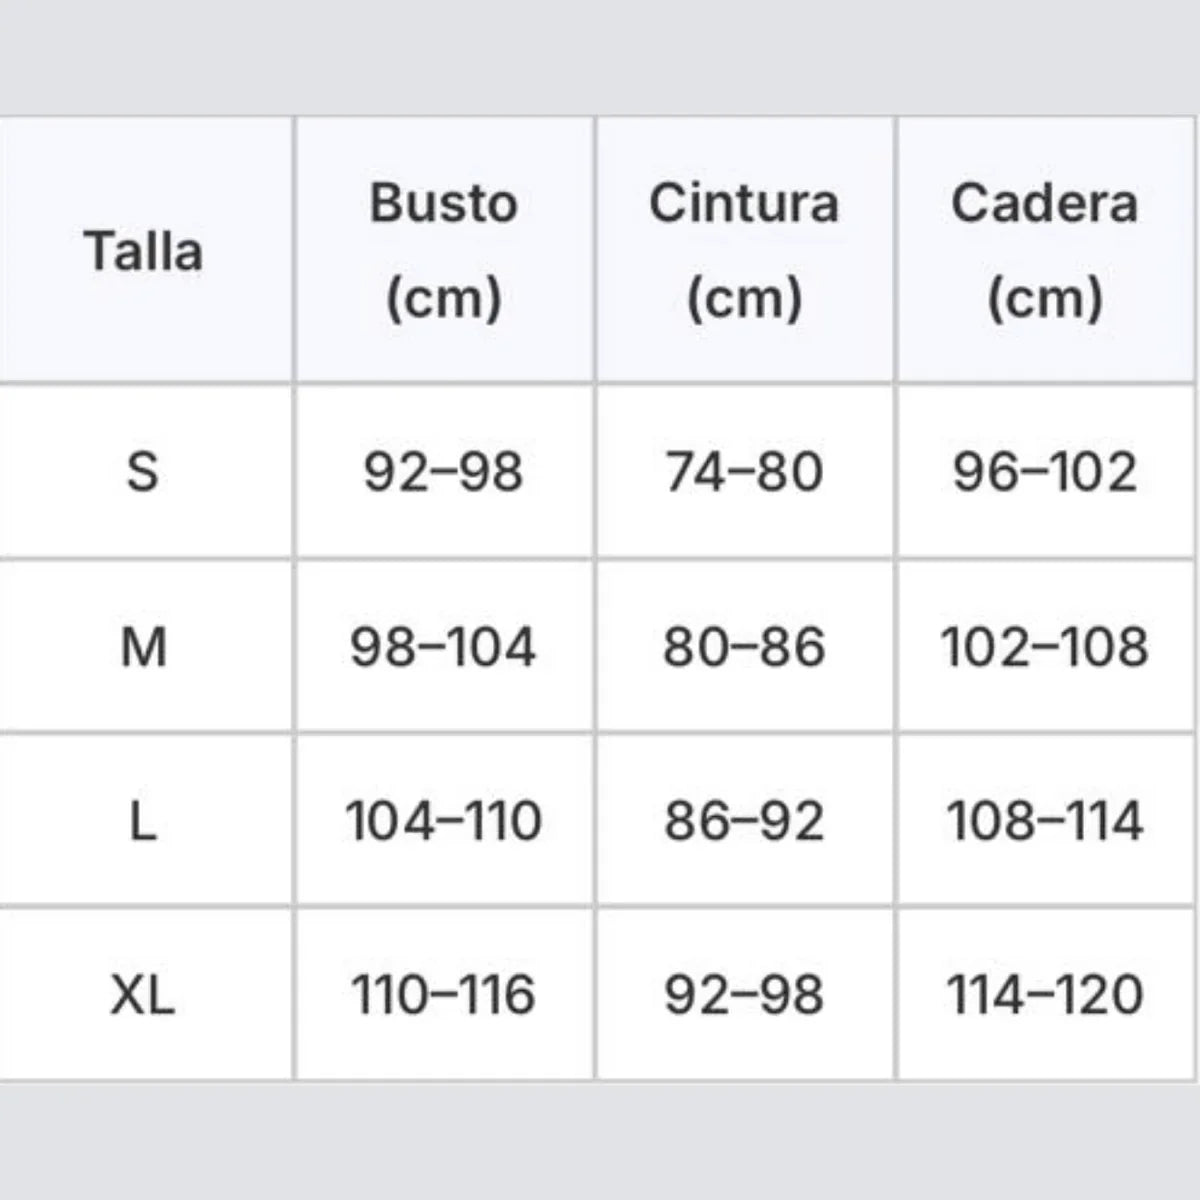Select the 98–104 Busto cell
Screen dimensions: 1200x1200
[x=443, y=647]
